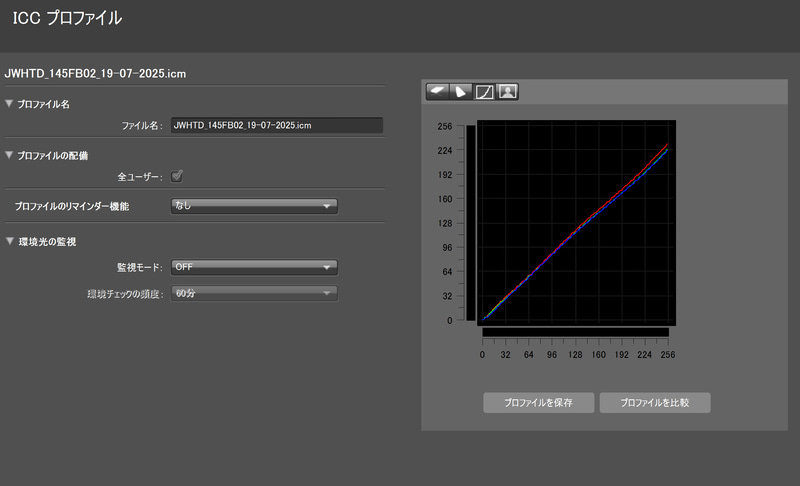
Task: Click the 全ユーザー label
Action: (140, 177)
